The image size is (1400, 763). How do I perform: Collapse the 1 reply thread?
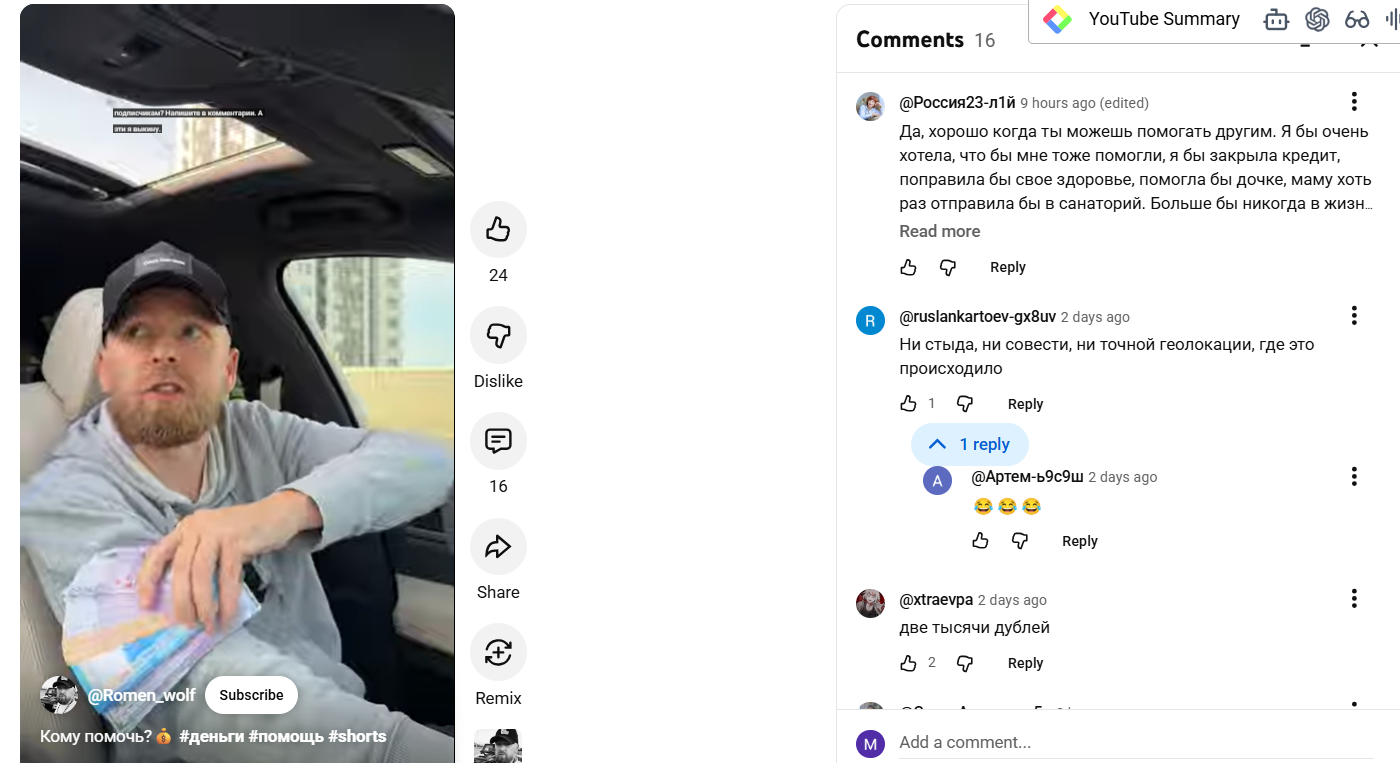pyautogui.click(x=969, y=445)
